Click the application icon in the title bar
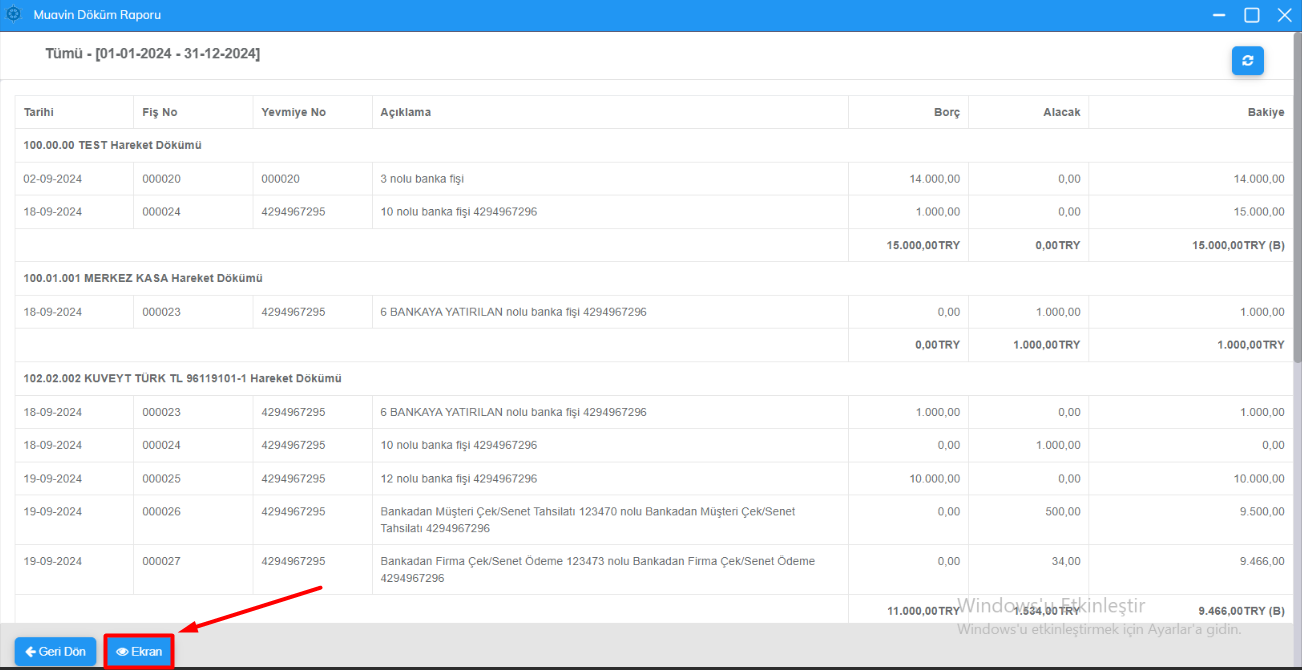Screen dimensions: 1302x670 (x=14, y=15)
